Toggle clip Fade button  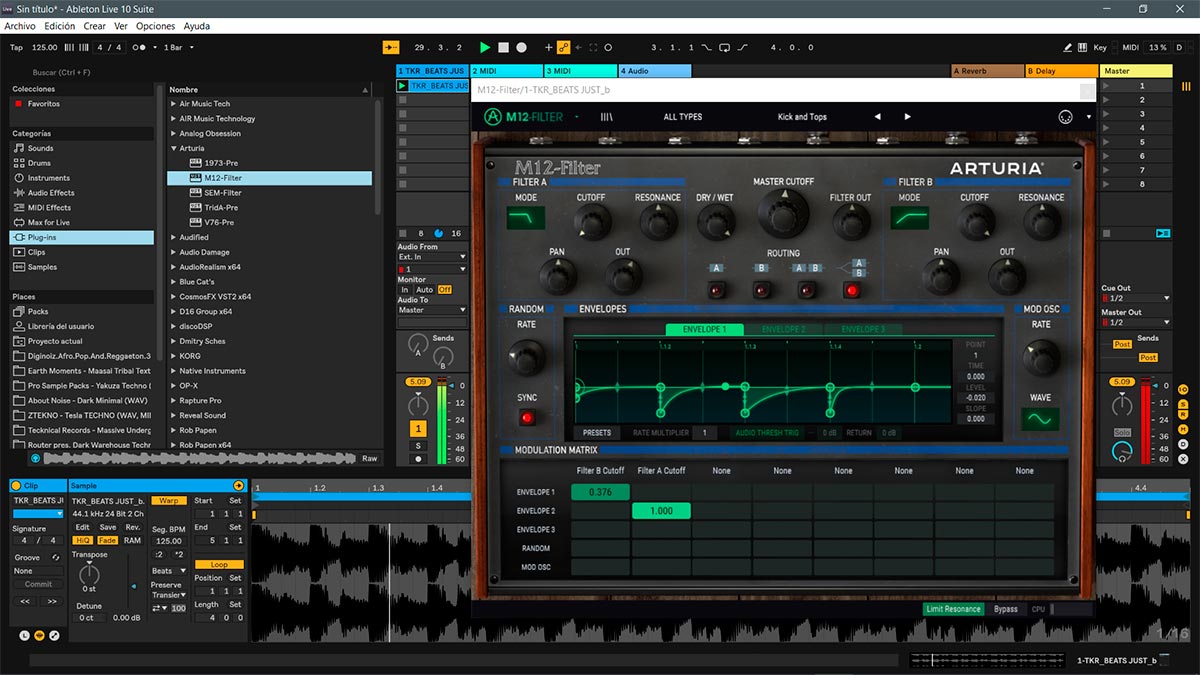[x=107, y=540]
